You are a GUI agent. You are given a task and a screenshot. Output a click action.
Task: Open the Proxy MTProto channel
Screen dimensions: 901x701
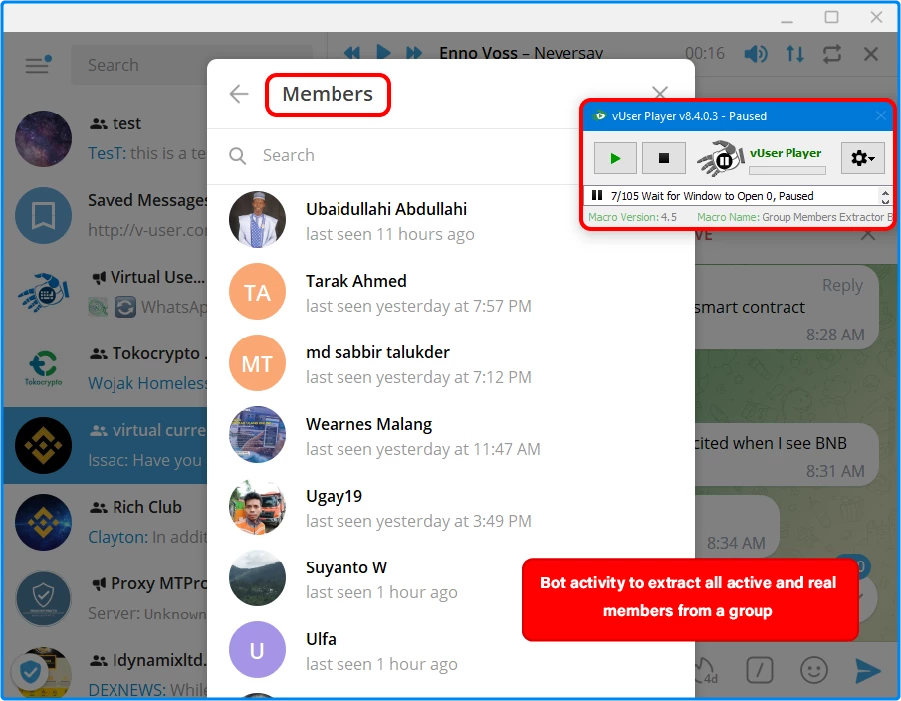point(106,599)
